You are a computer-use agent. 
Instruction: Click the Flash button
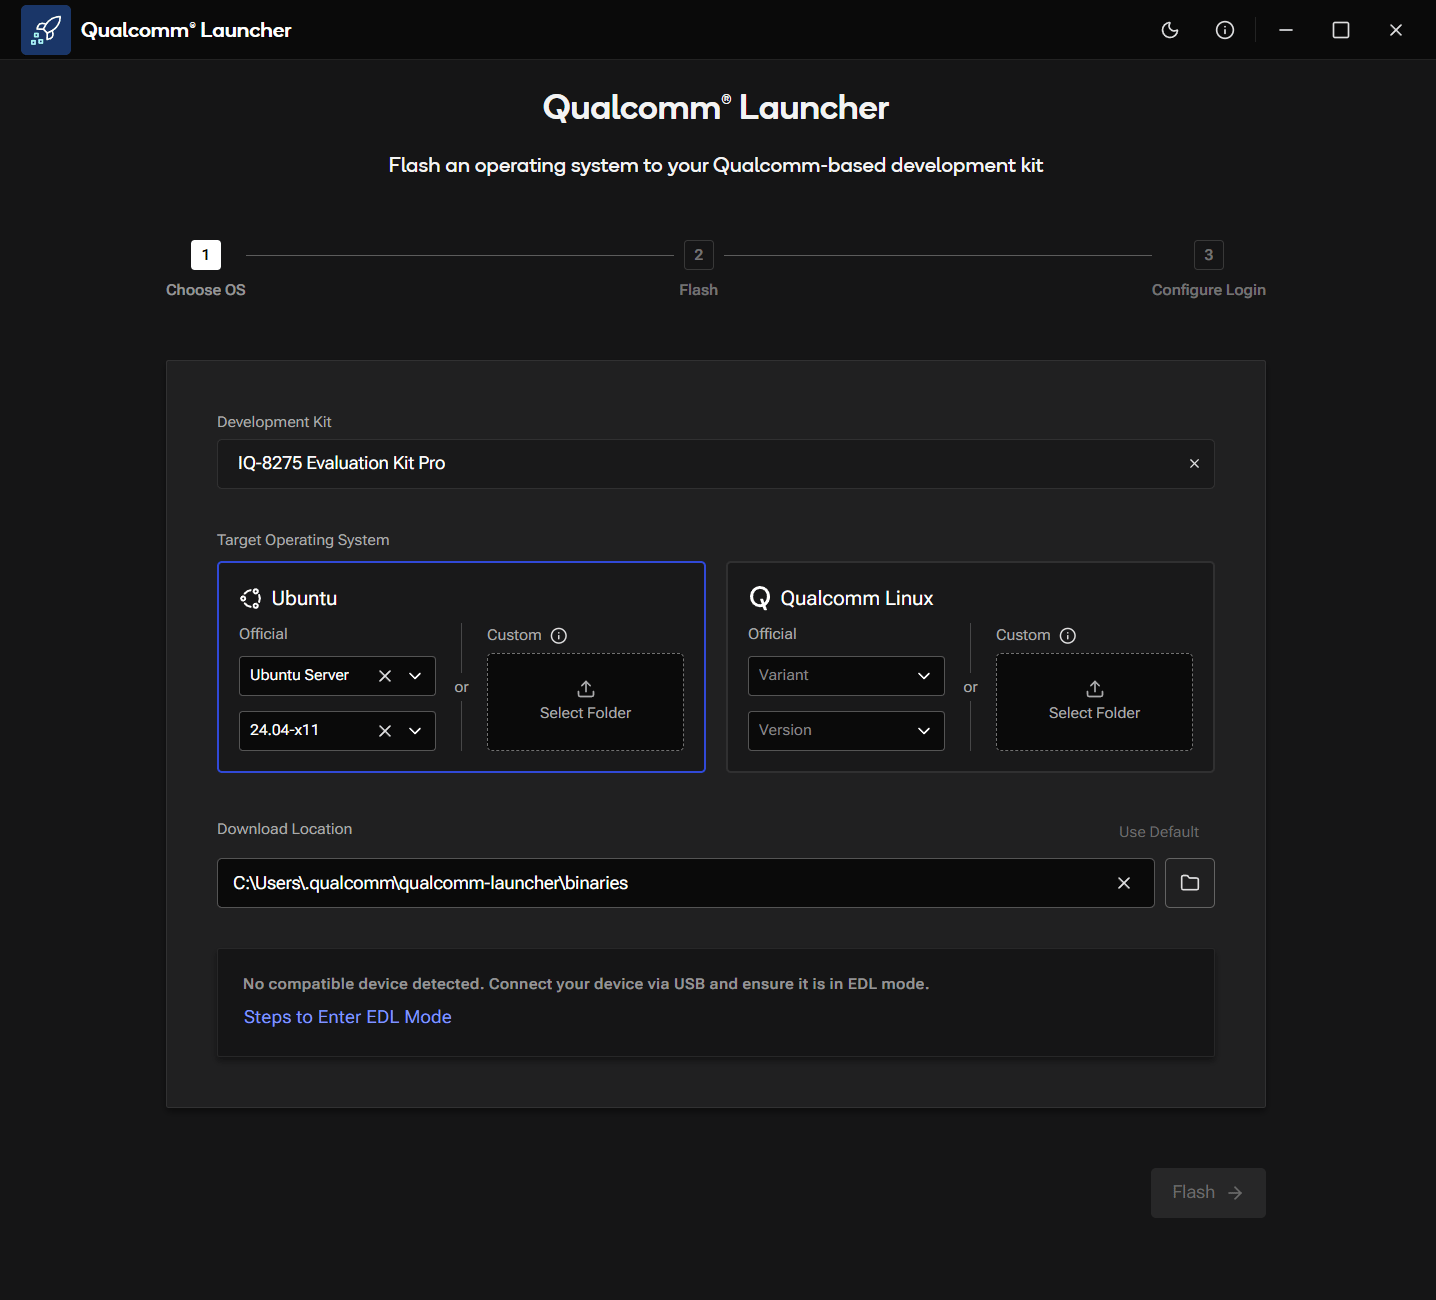1208,1193
